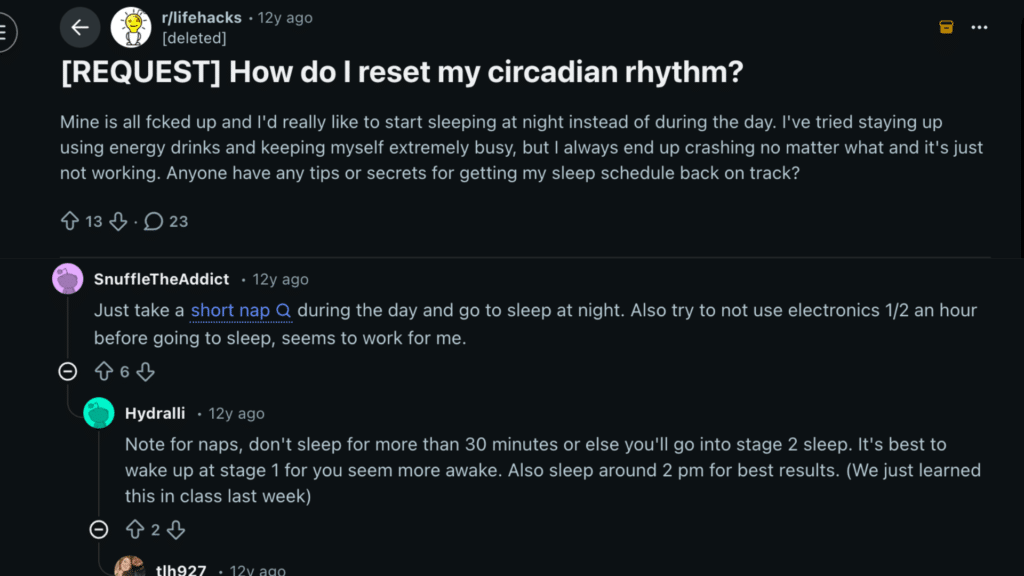Open Hydralli's user profile
This screenshot has height=576, width=1024.
(x=155, y=413)
